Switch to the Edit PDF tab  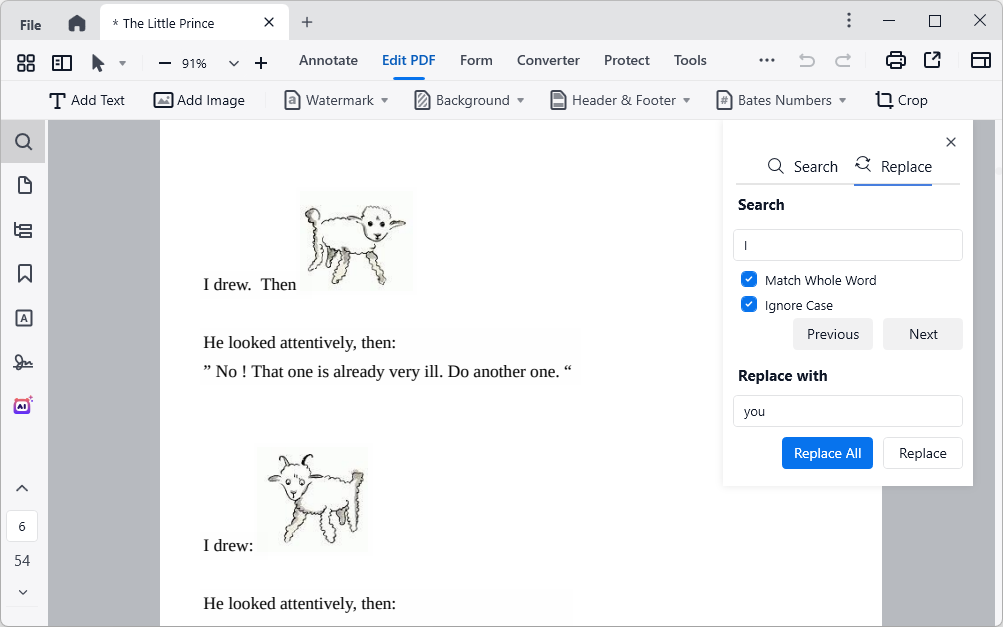point(409,60)
